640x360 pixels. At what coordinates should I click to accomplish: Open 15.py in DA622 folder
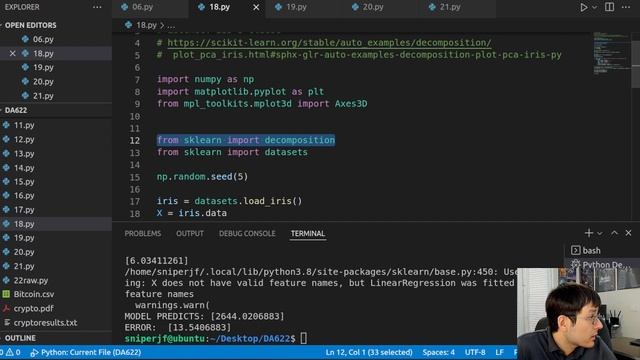click(x=24, y=182)
